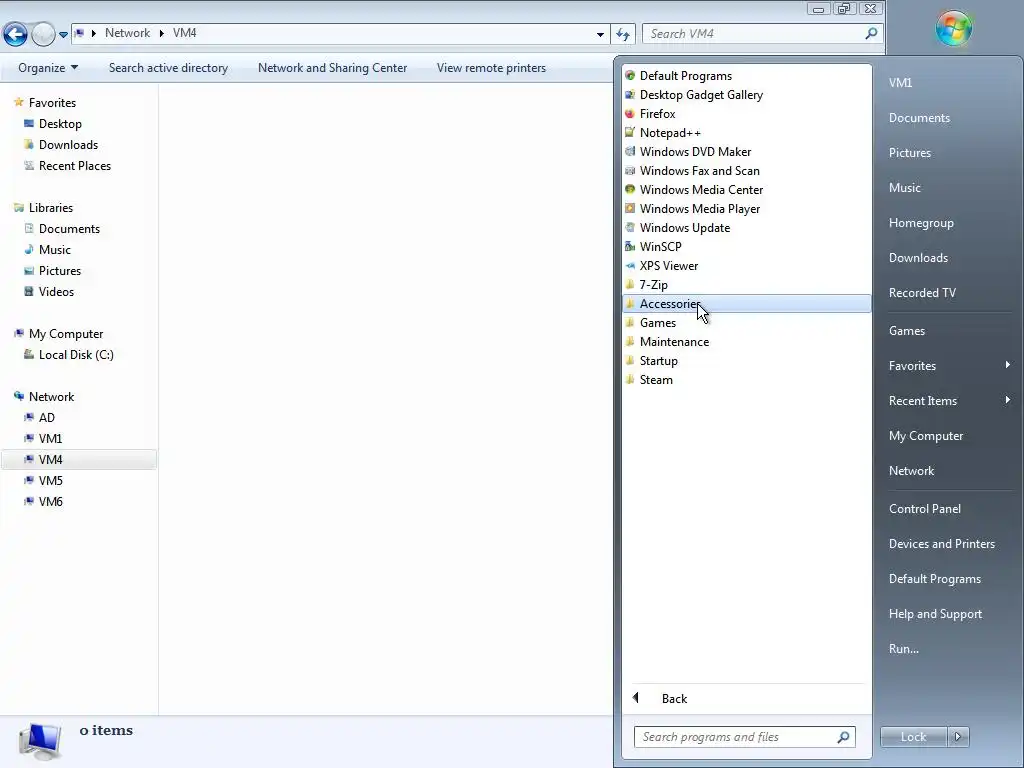Click View remote printers in toolbar
Image resolution: width=1024 pixels, height=768 pixels.
(x=491, y=68)
